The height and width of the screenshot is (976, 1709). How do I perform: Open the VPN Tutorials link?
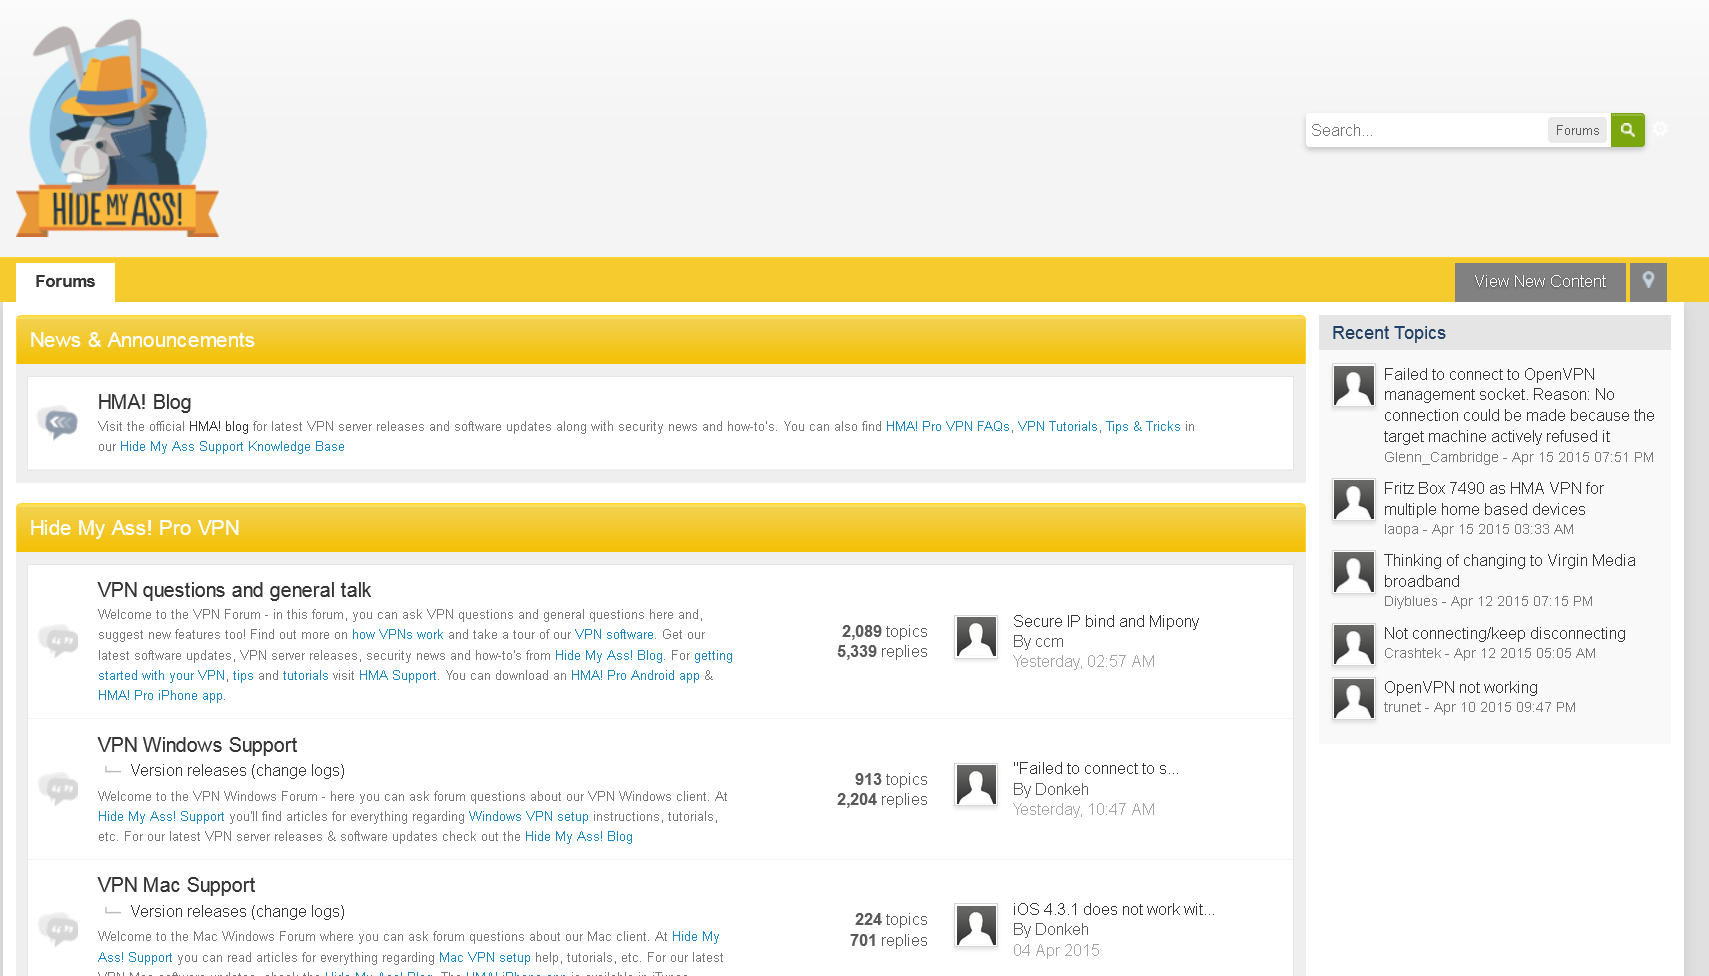click(1058, 426)
